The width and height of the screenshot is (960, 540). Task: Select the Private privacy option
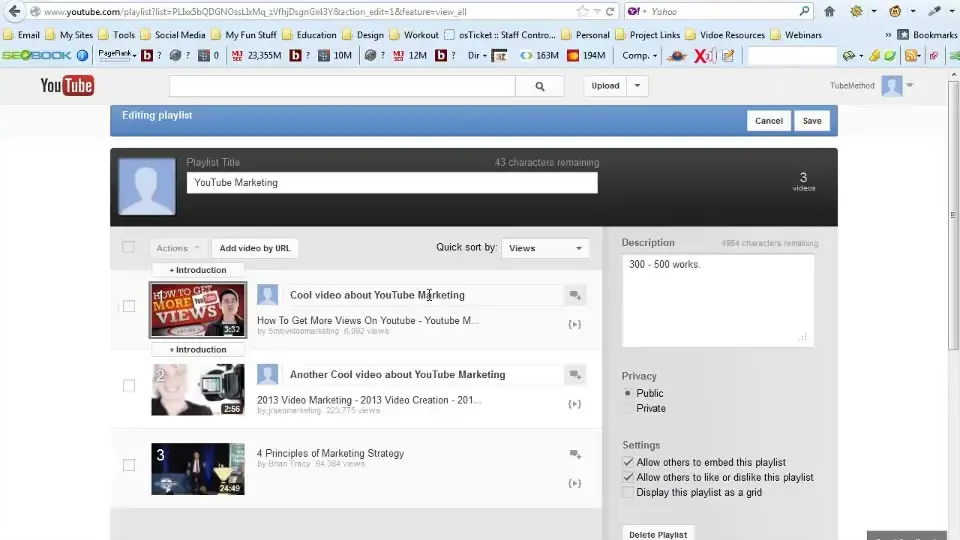click(x=628, y=408)
